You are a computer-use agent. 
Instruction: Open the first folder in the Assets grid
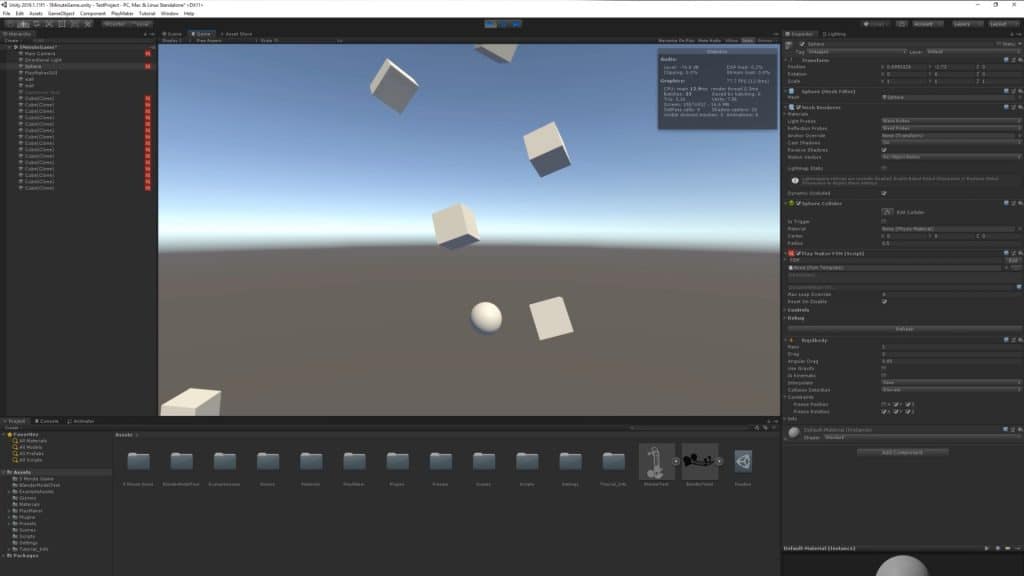coord(138,461)
